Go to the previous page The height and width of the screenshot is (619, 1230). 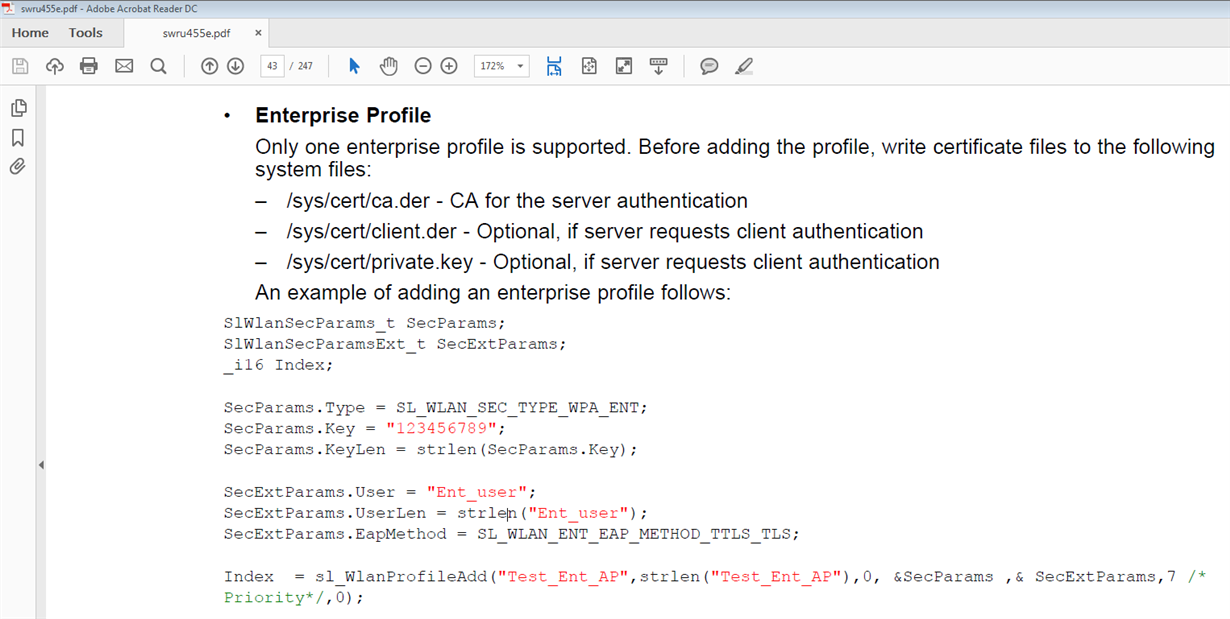[x=209, y=66]
